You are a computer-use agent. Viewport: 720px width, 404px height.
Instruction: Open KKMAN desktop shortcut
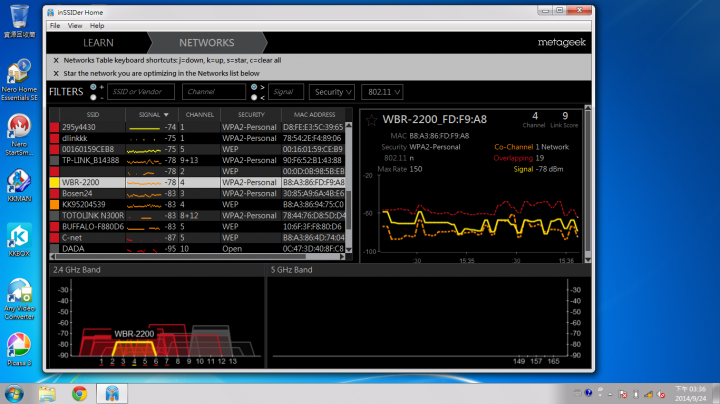point(19,185)
